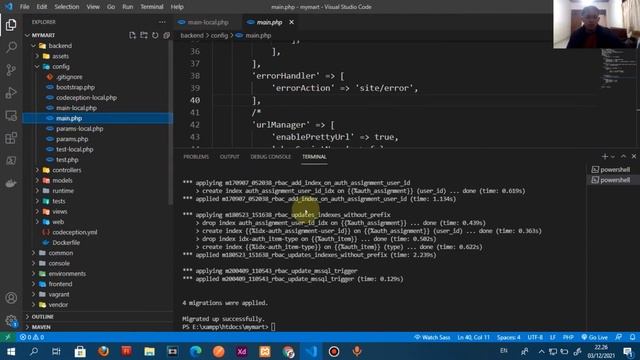This screenshot has height=360, width=640.
Task: Close the terminal panel
Action: pos(633,156)
